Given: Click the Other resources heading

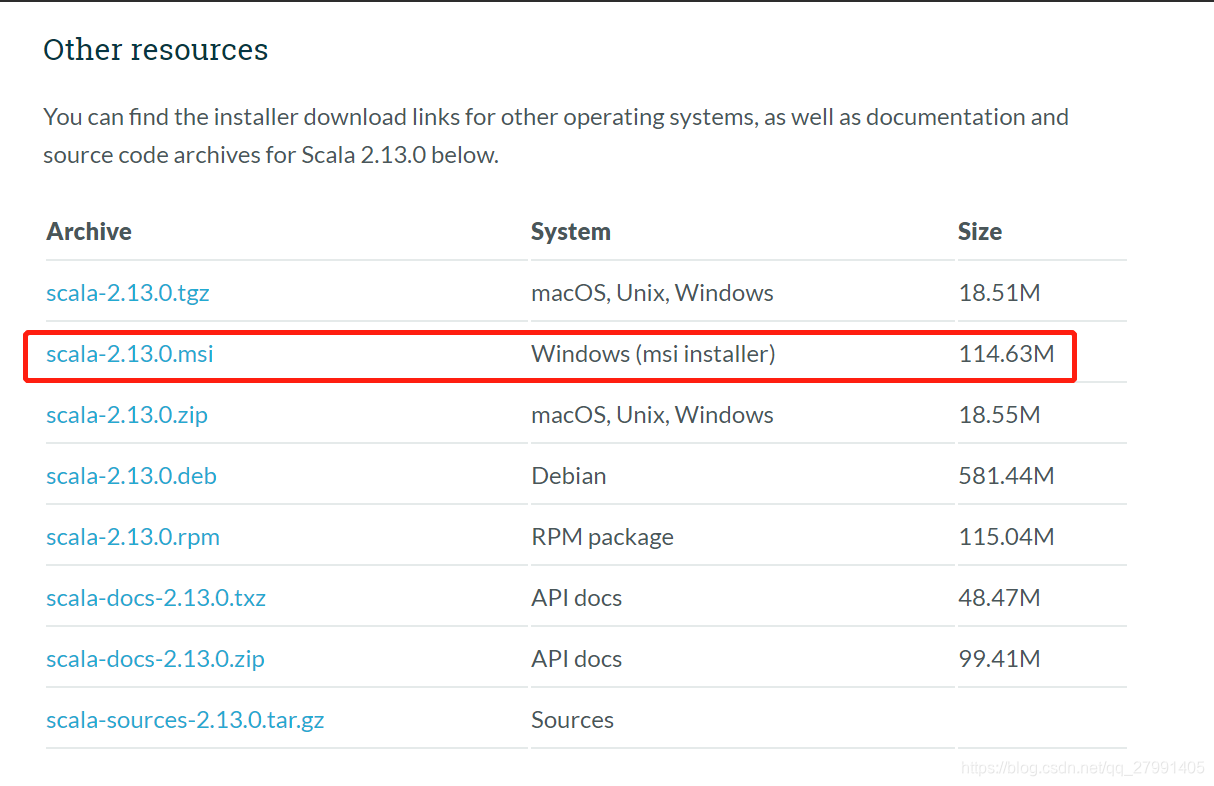Looking at the screenshot, I should pos(155,49).
